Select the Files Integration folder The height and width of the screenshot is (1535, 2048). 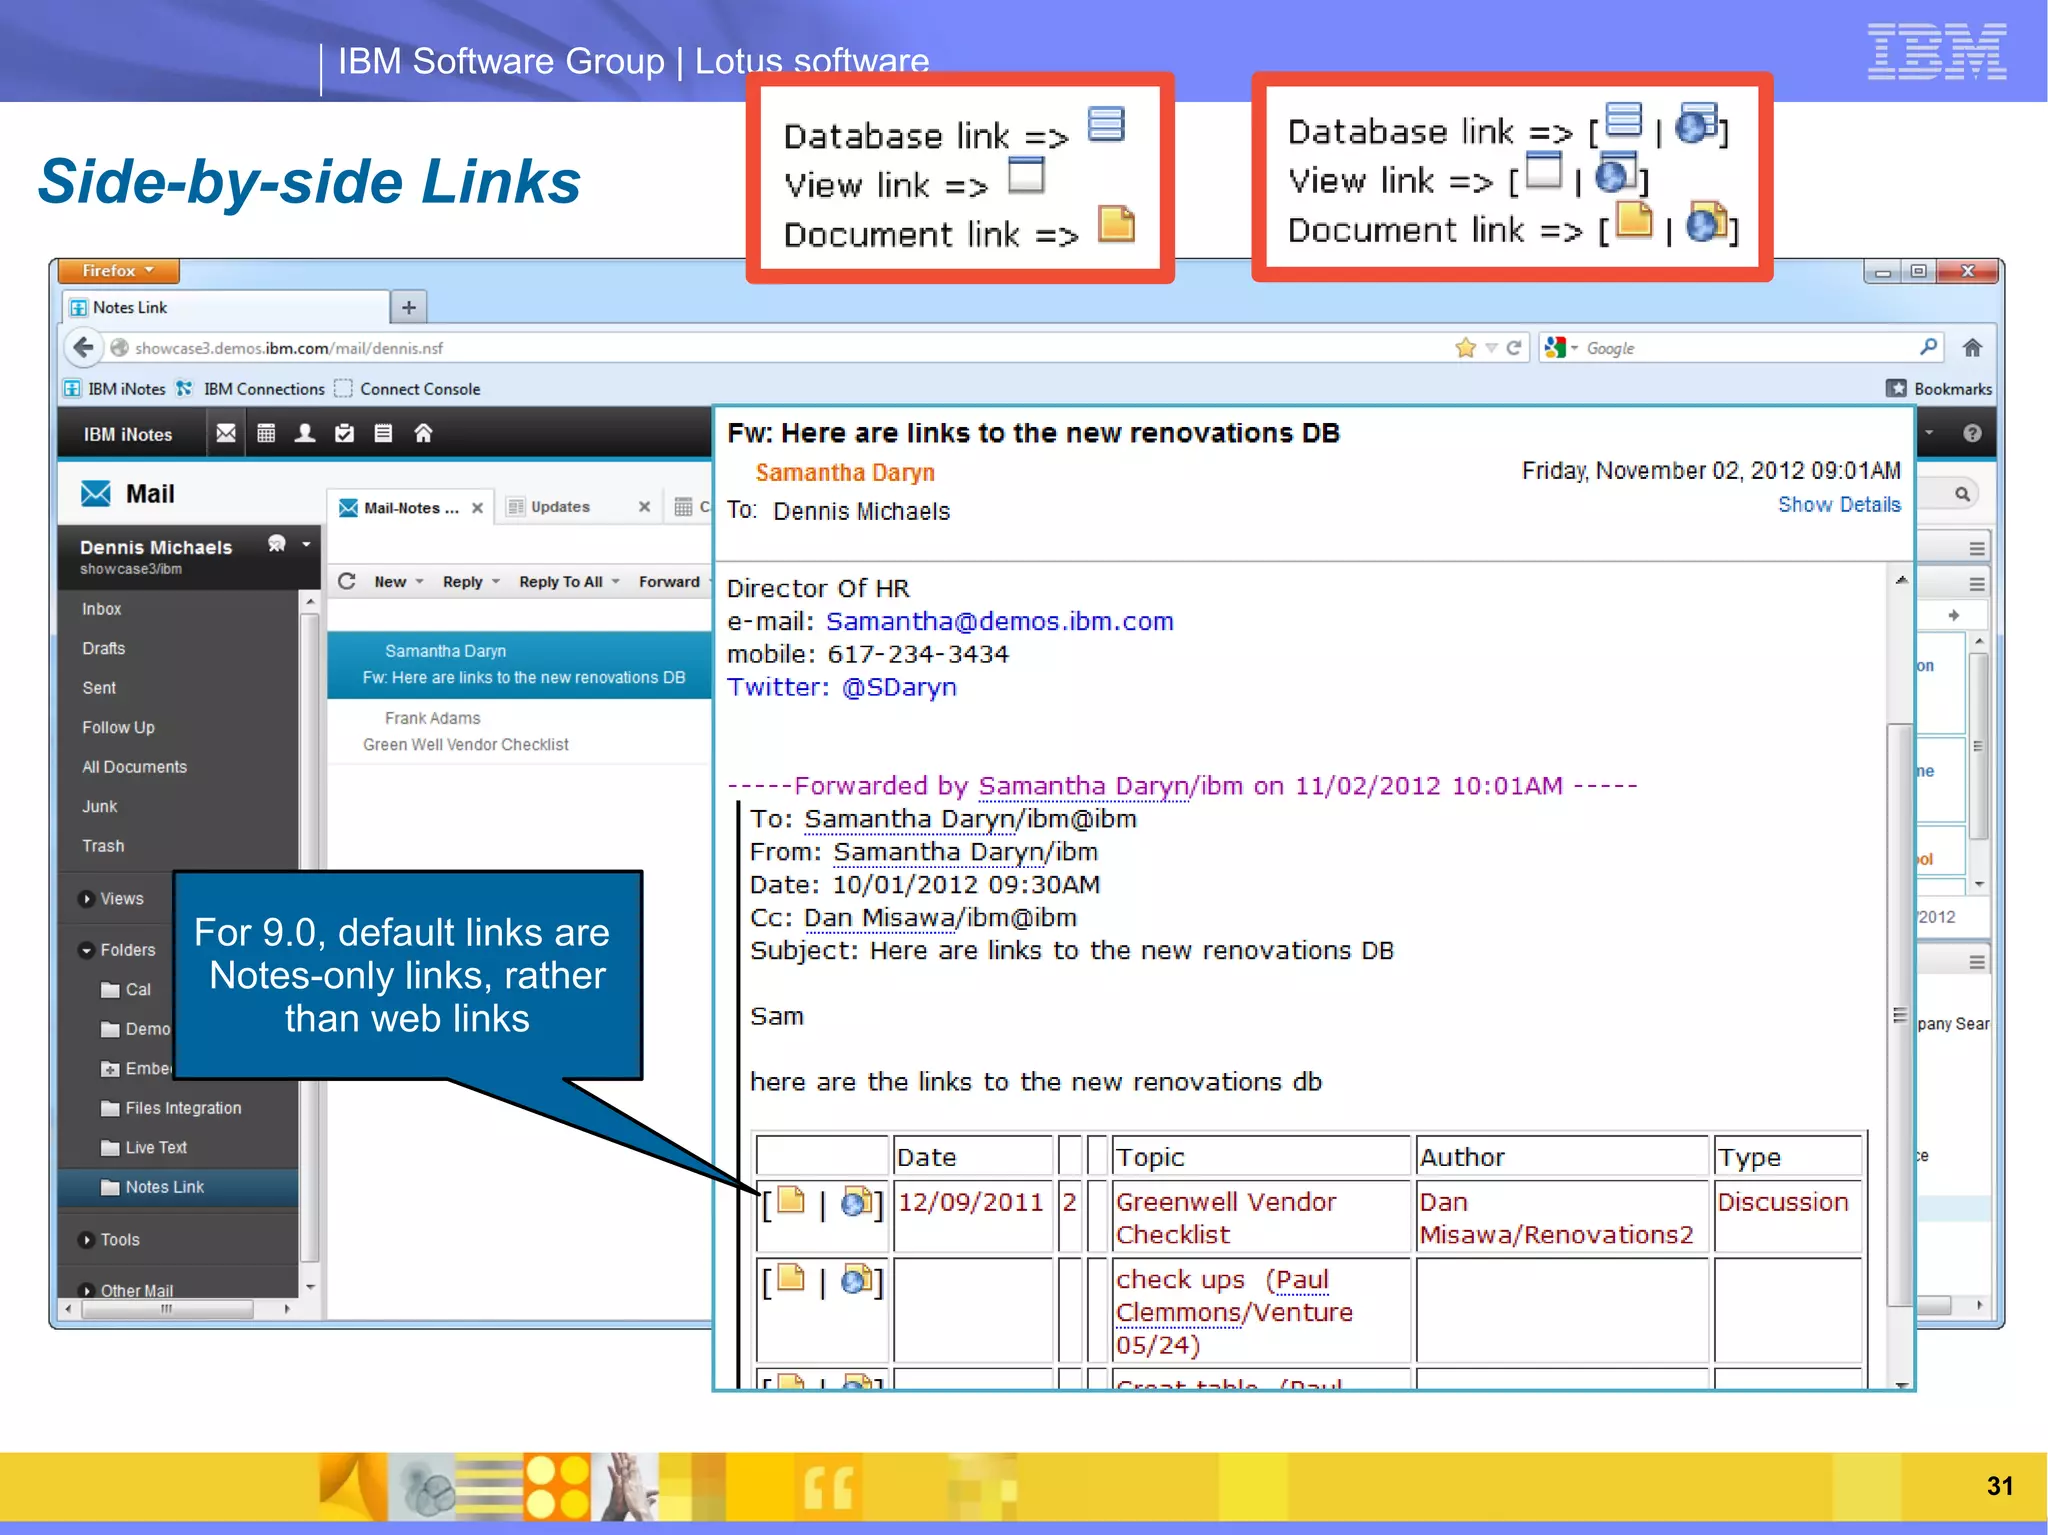pos(171,1108)
